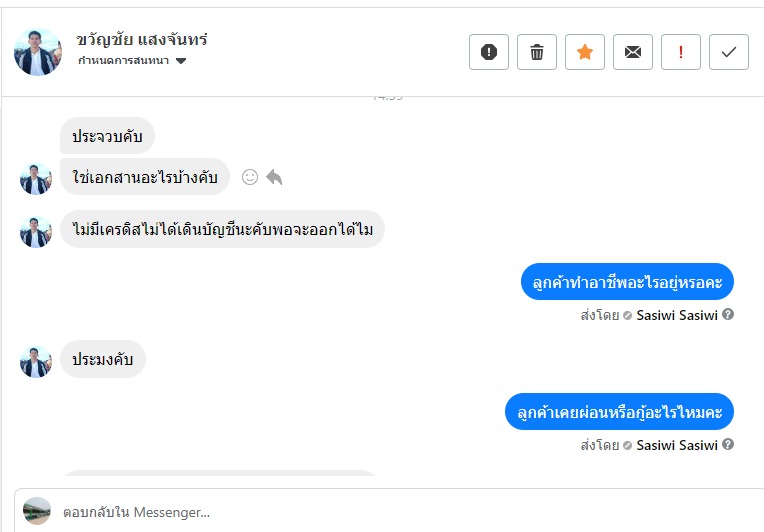Delete conversation with trash icon

(x=537, y=52)
